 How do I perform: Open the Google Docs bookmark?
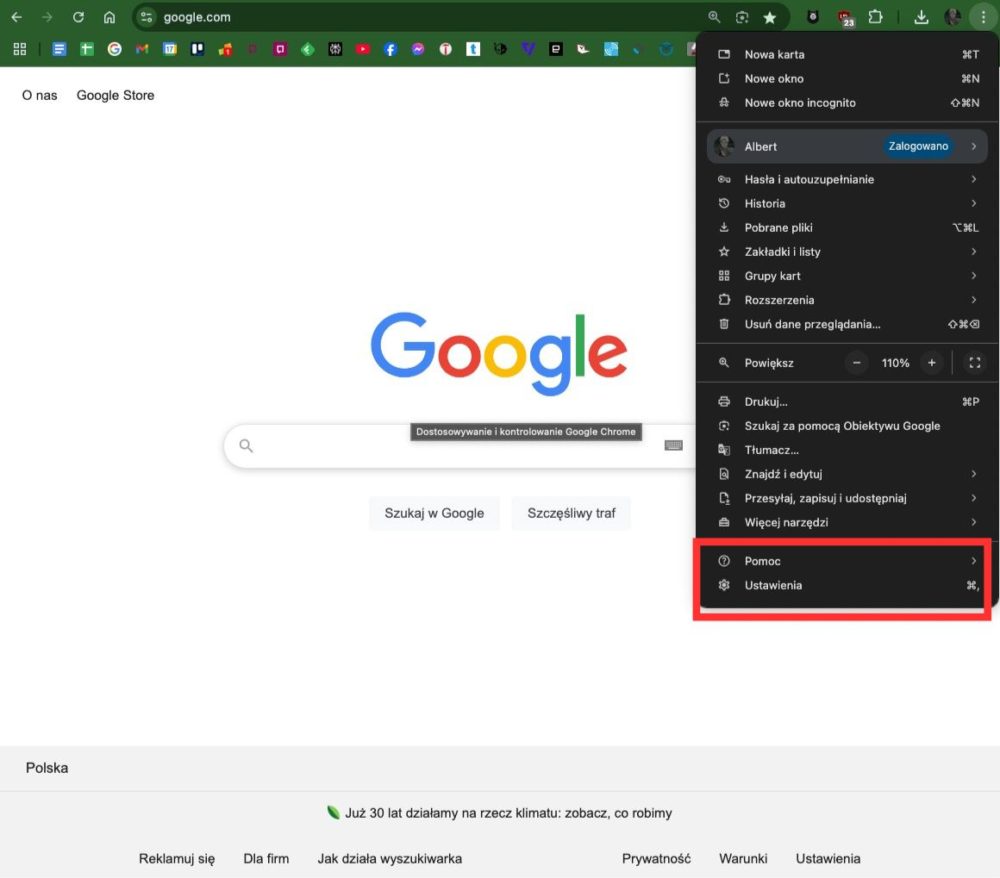pos(59,49)
